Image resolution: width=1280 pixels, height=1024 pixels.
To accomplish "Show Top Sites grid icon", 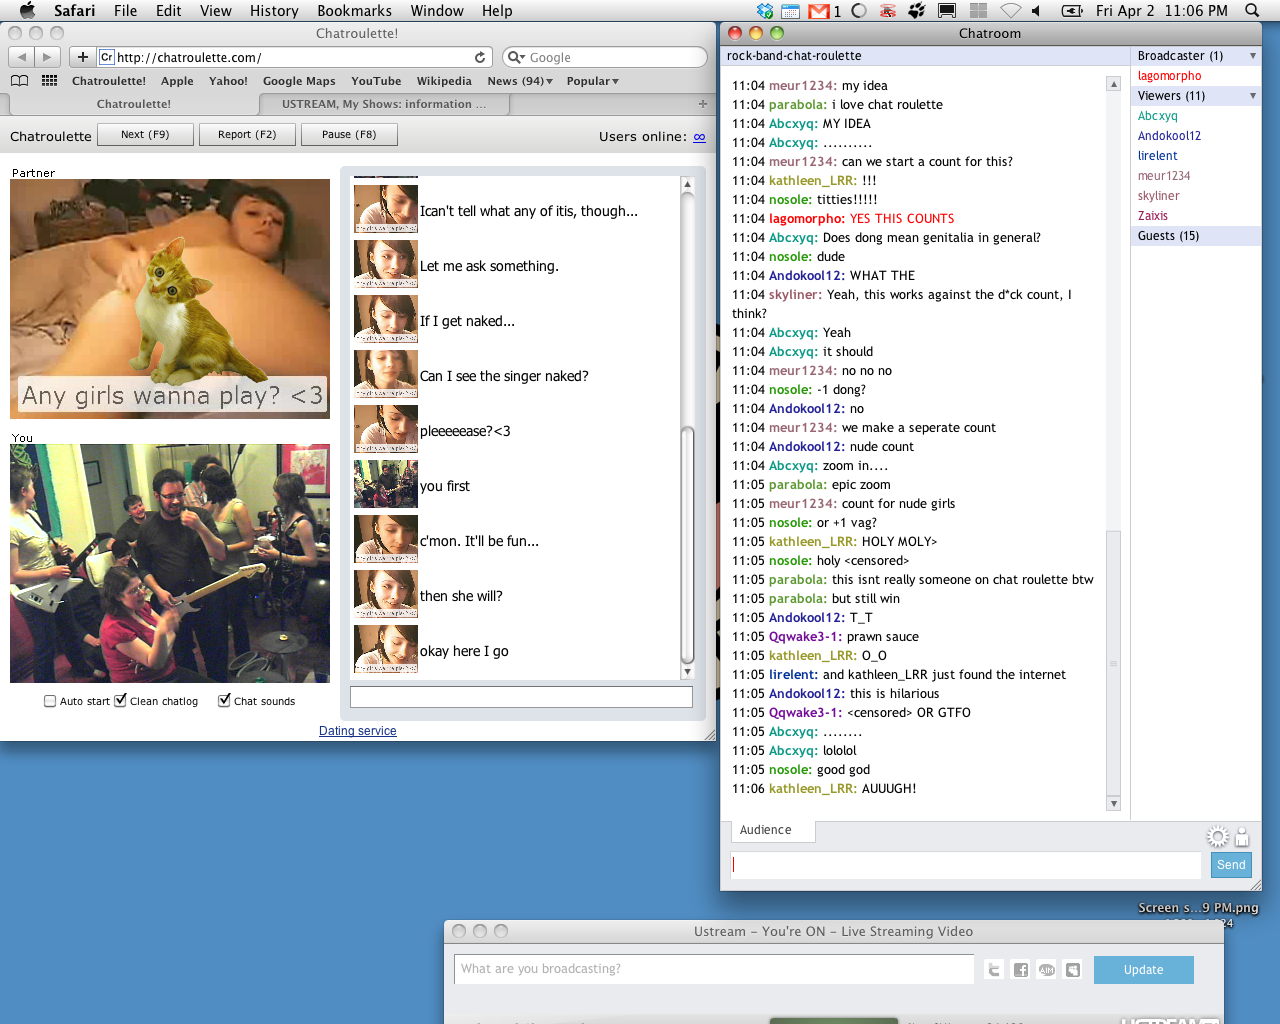I will (x=49, y=81).
